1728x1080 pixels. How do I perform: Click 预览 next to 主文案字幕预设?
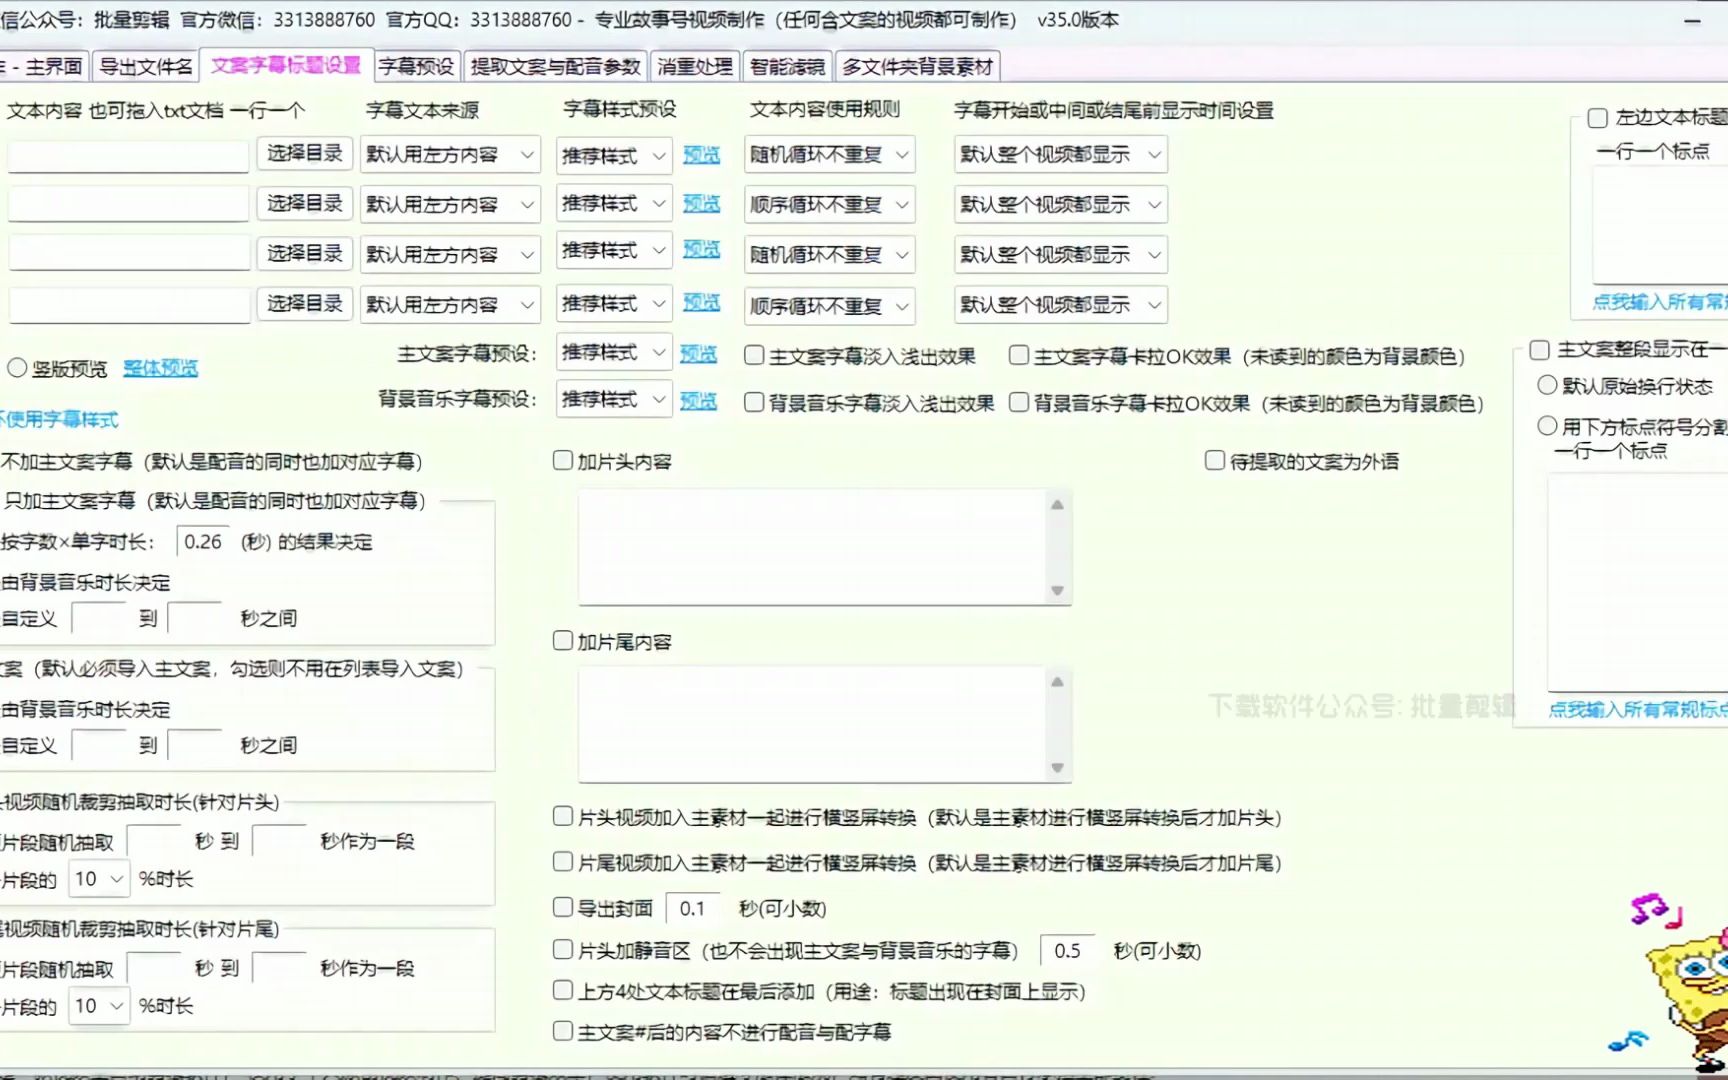coord(699,353)
